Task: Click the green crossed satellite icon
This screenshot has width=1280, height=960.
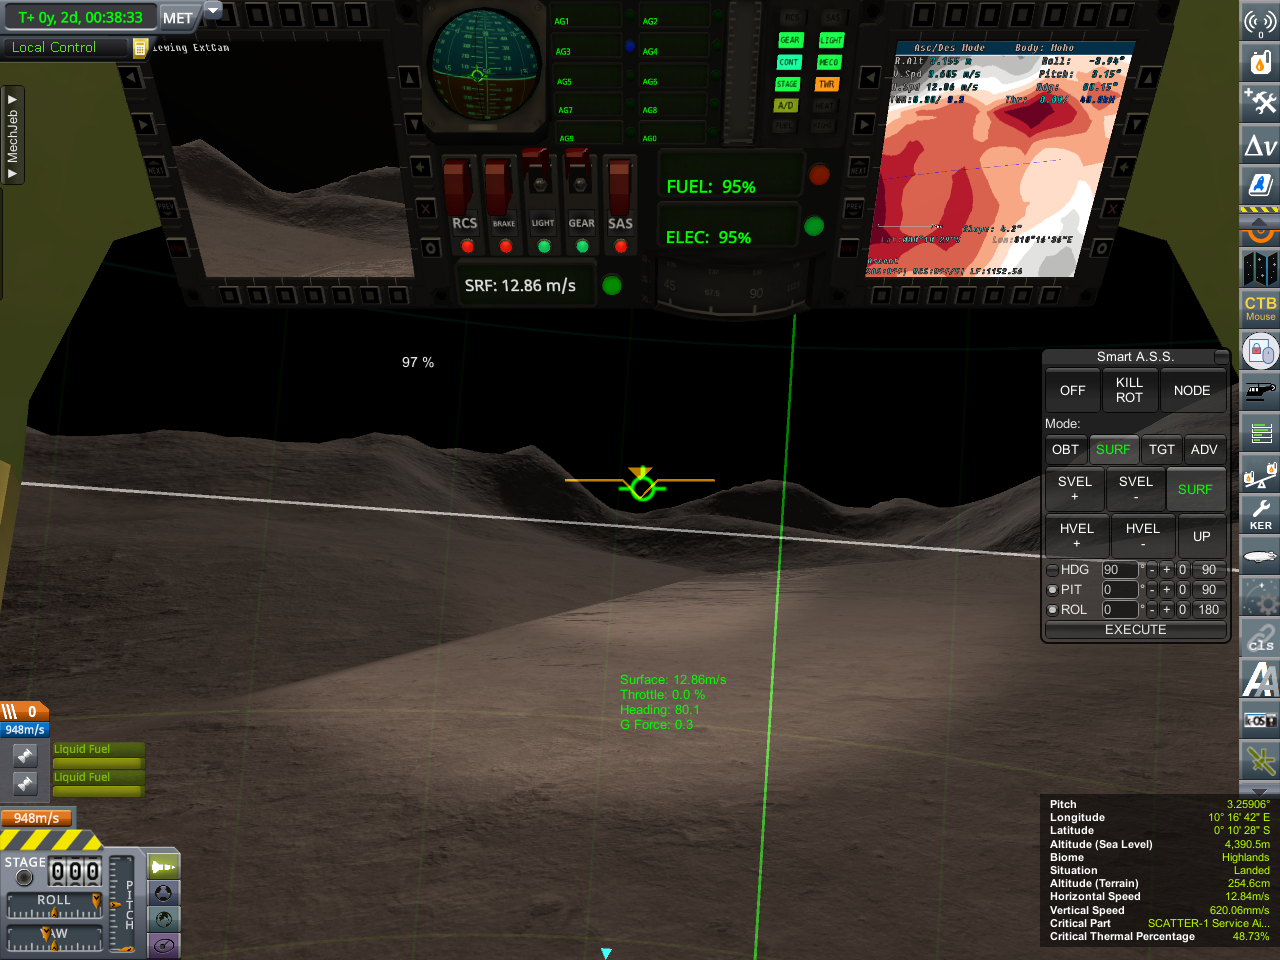Action: coord(1260,761)
